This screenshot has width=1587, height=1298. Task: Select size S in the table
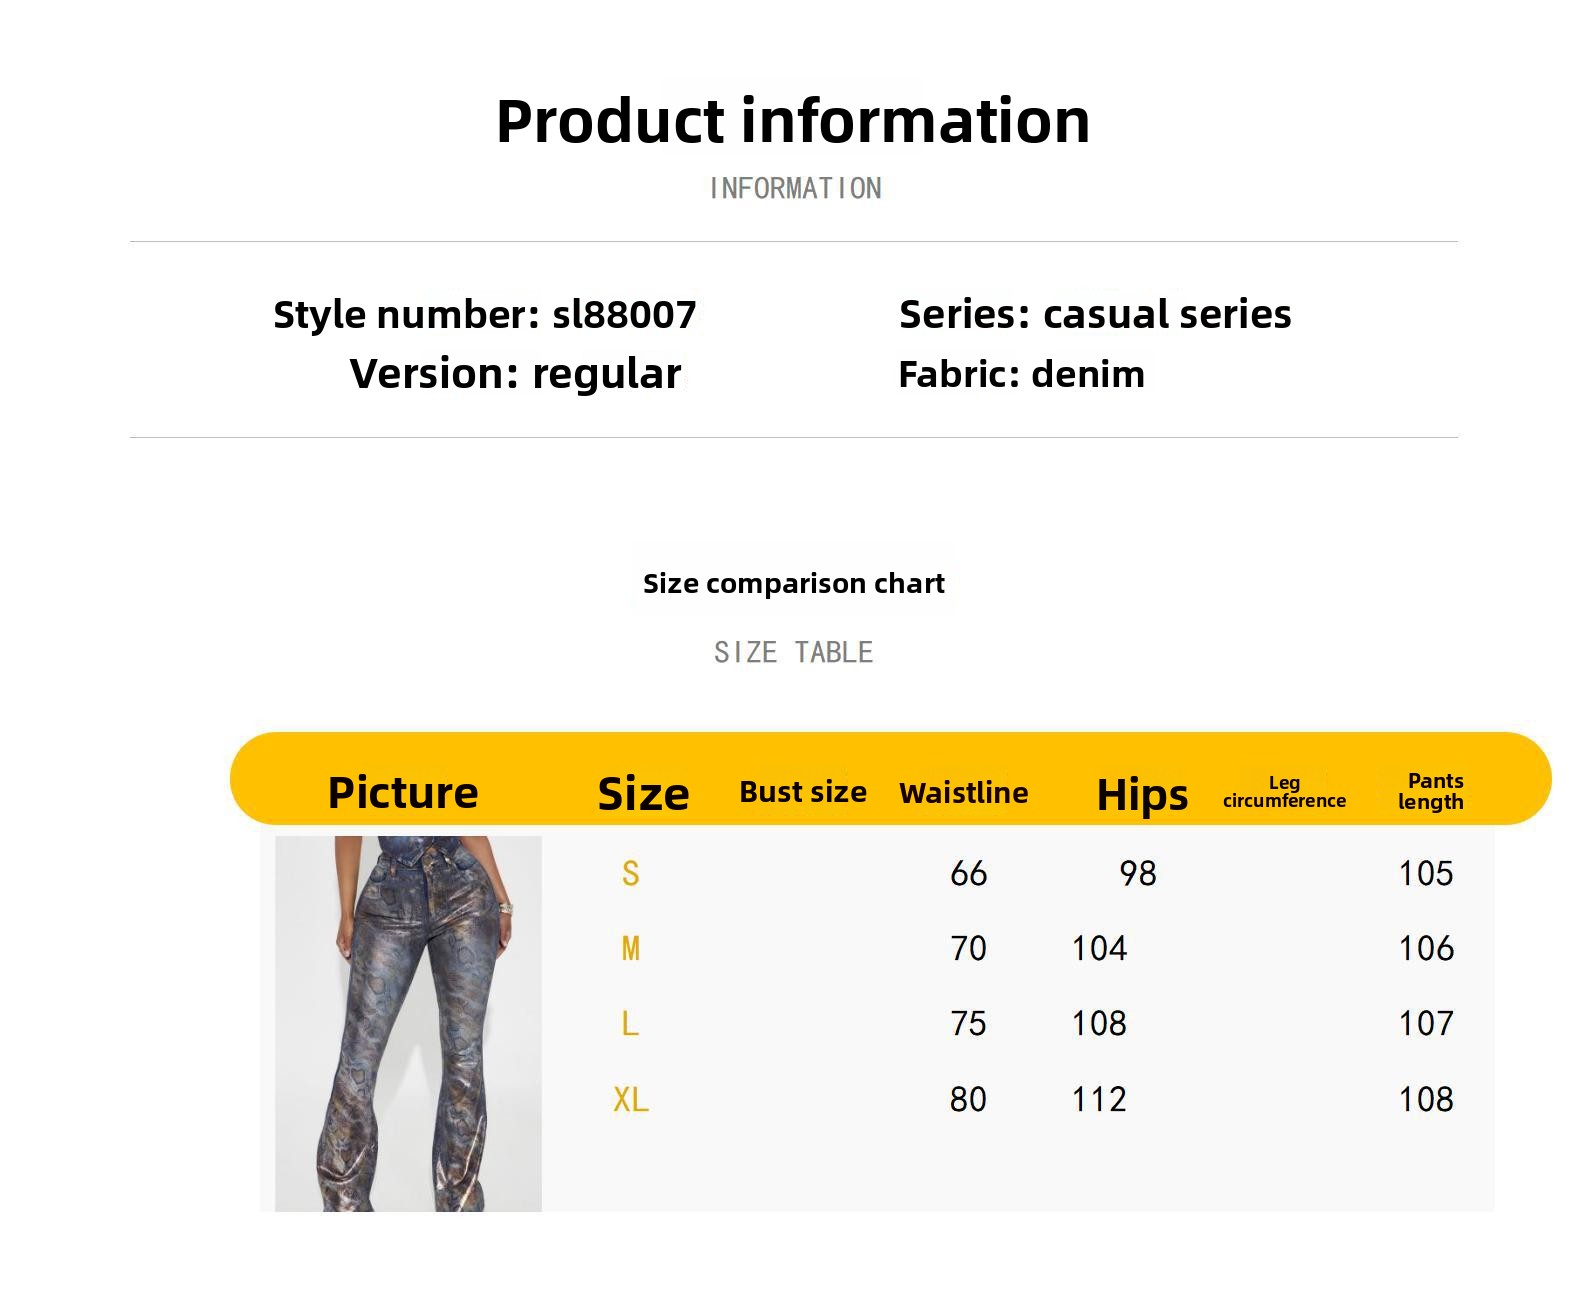[630, 873]
